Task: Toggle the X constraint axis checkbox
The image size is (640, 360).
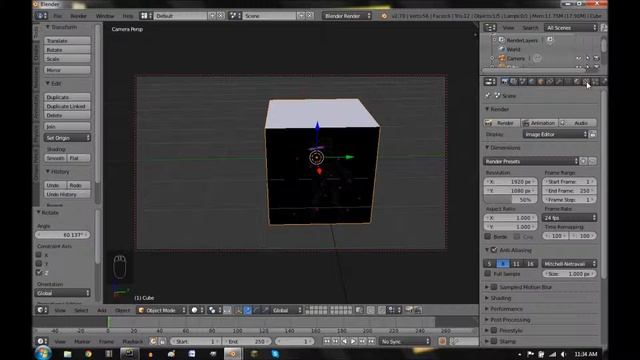Action: (x=39, y=255)
